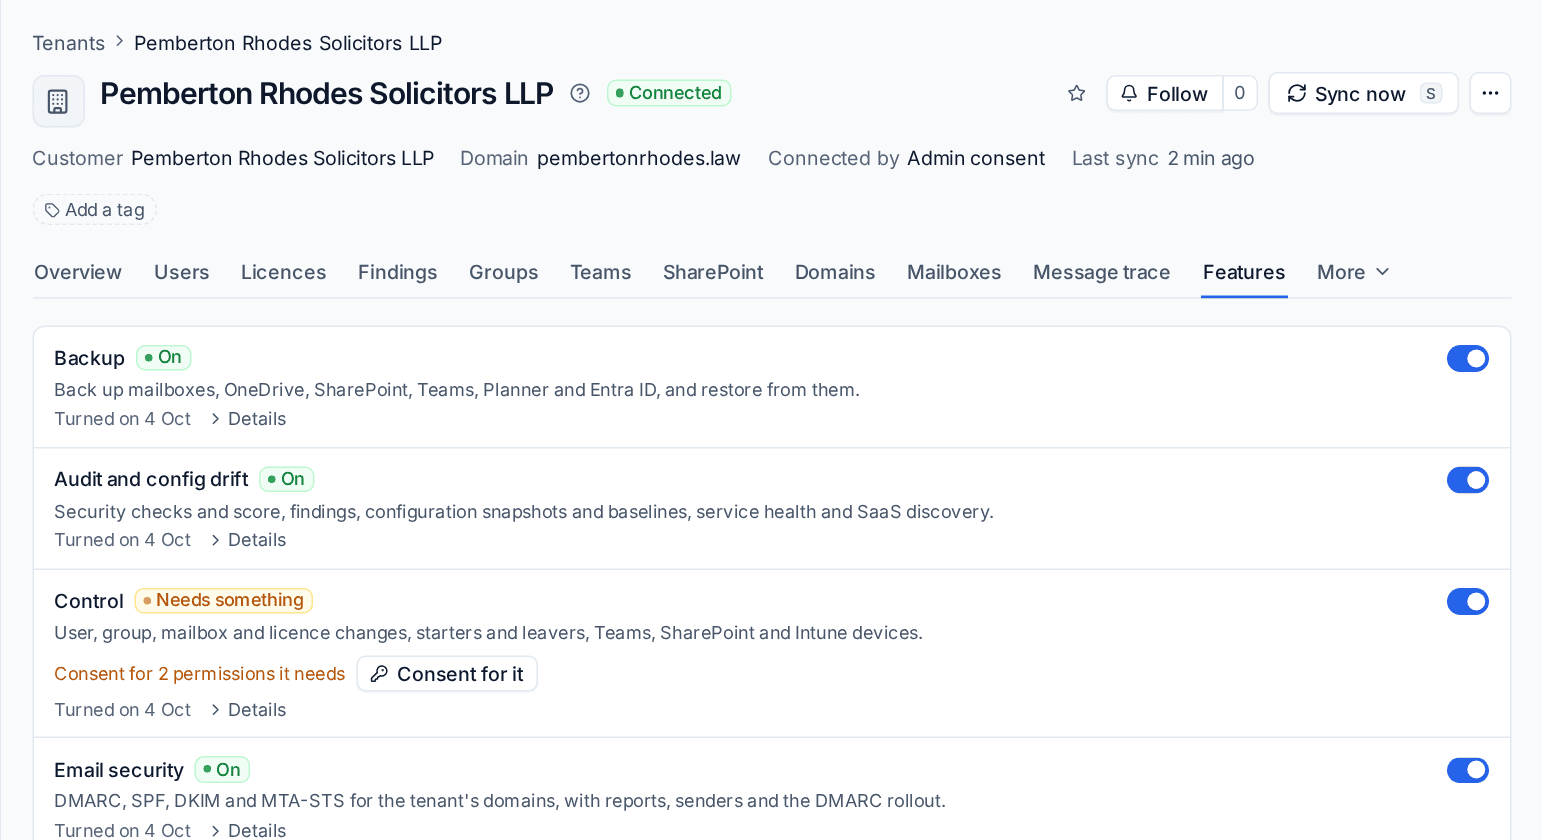Click the help question mark icon
Screen dimensions: 1542x840
(x=580, y=93)
